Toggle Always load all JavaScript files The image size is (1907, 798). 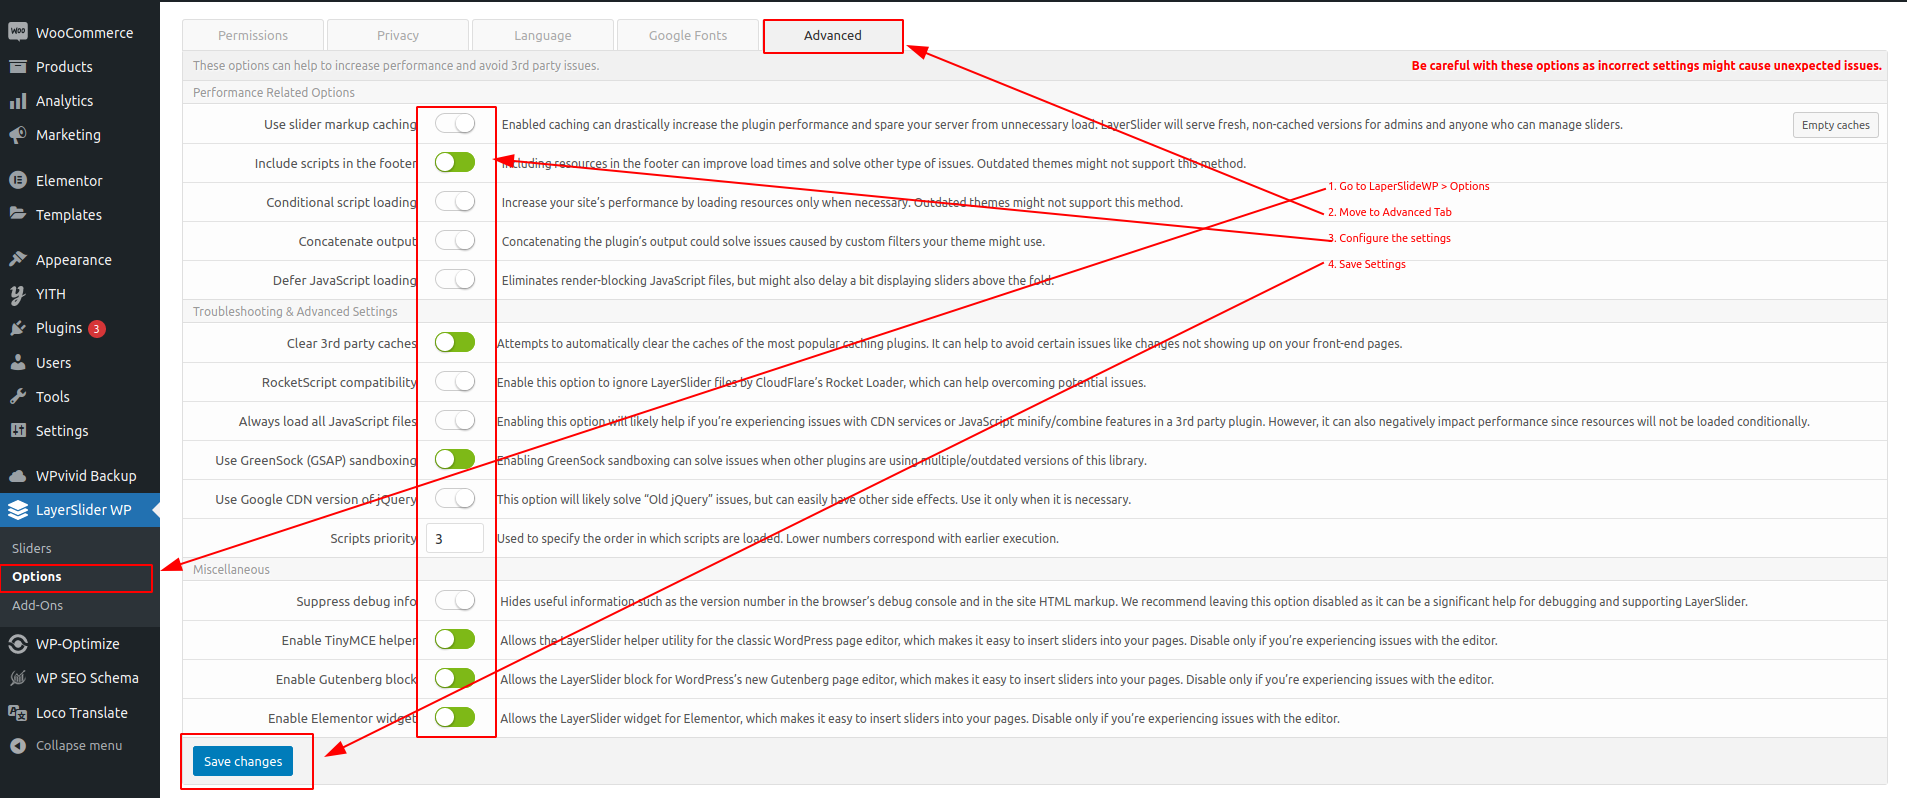pyautogui.click(x=455, y=420)
